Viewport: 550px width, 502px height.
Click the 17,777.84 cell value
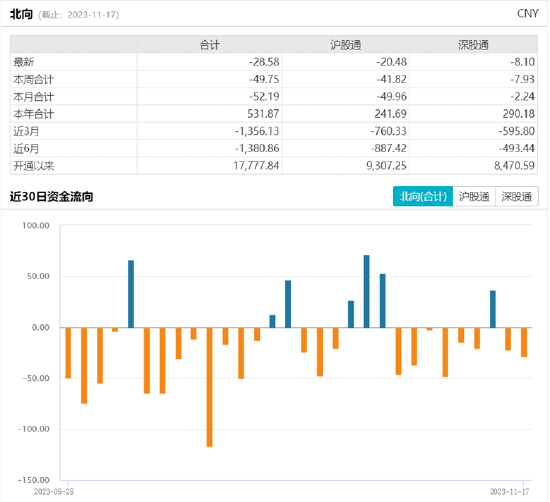256,166
